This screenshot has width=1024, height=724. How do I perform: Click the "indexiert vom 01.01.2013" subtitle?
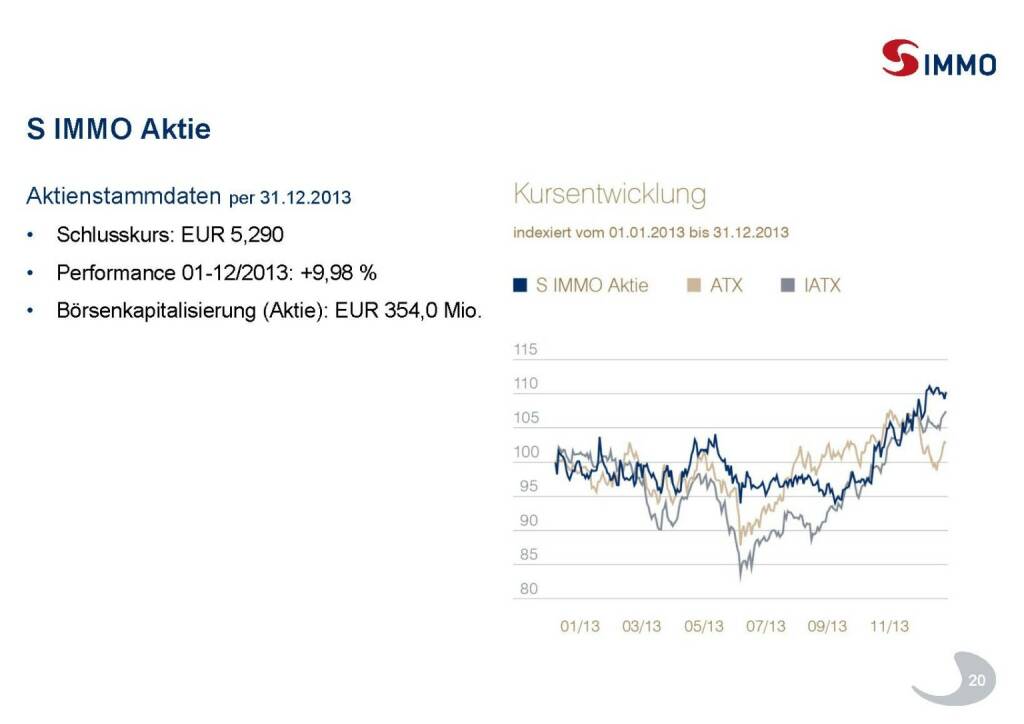click(650, 233)
